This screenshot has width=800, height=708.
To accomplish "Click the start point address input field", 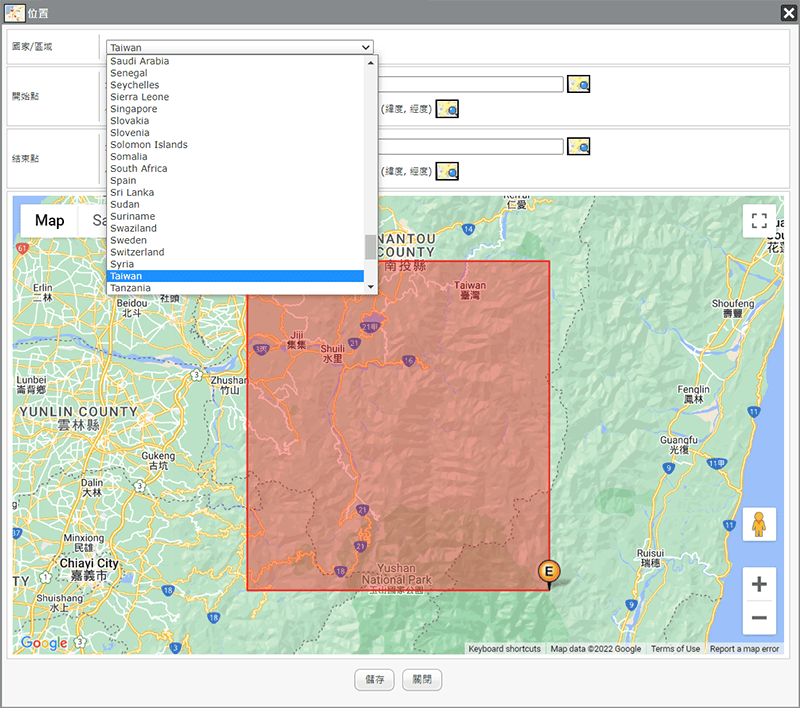I will [x=470, y=84].
